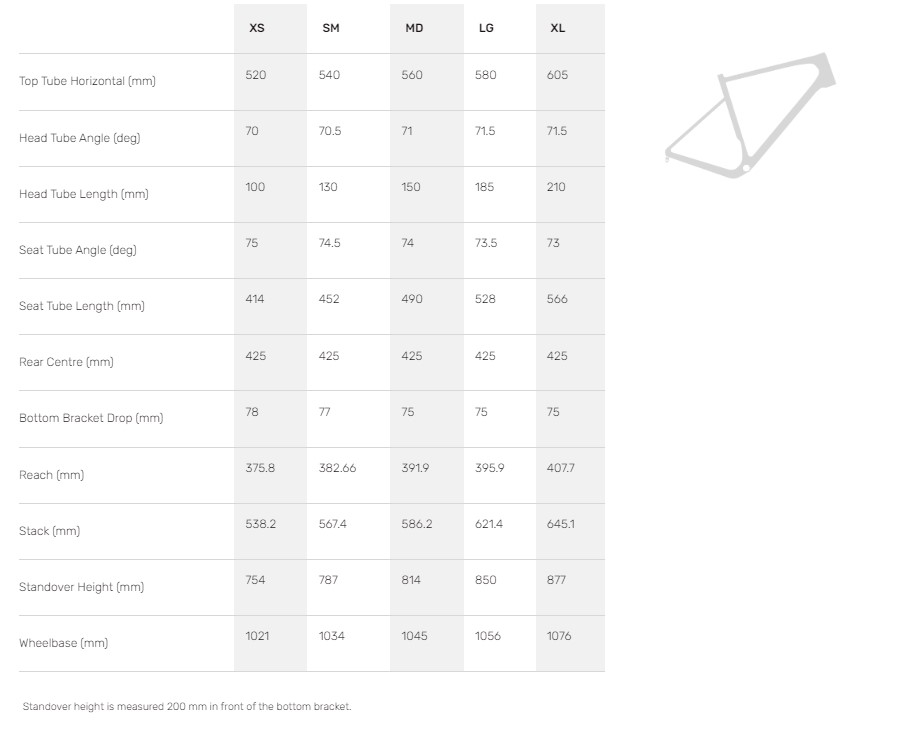910x729 pixels.
Task: Click the bike frame diagram image
Action: (x=750, y=113)
